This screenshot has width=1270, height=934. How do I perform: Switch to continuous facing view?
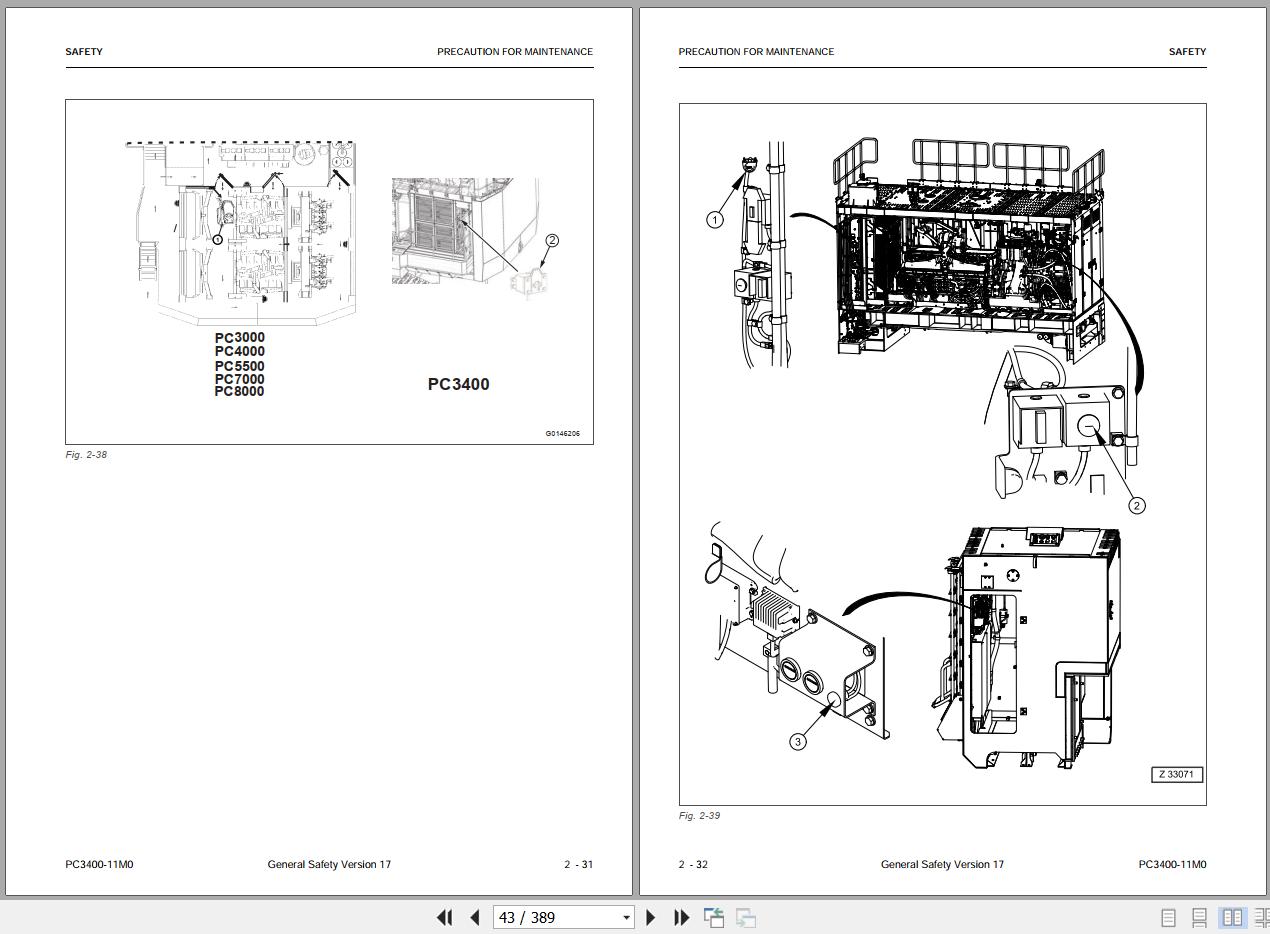click(x=1261, y=917)
